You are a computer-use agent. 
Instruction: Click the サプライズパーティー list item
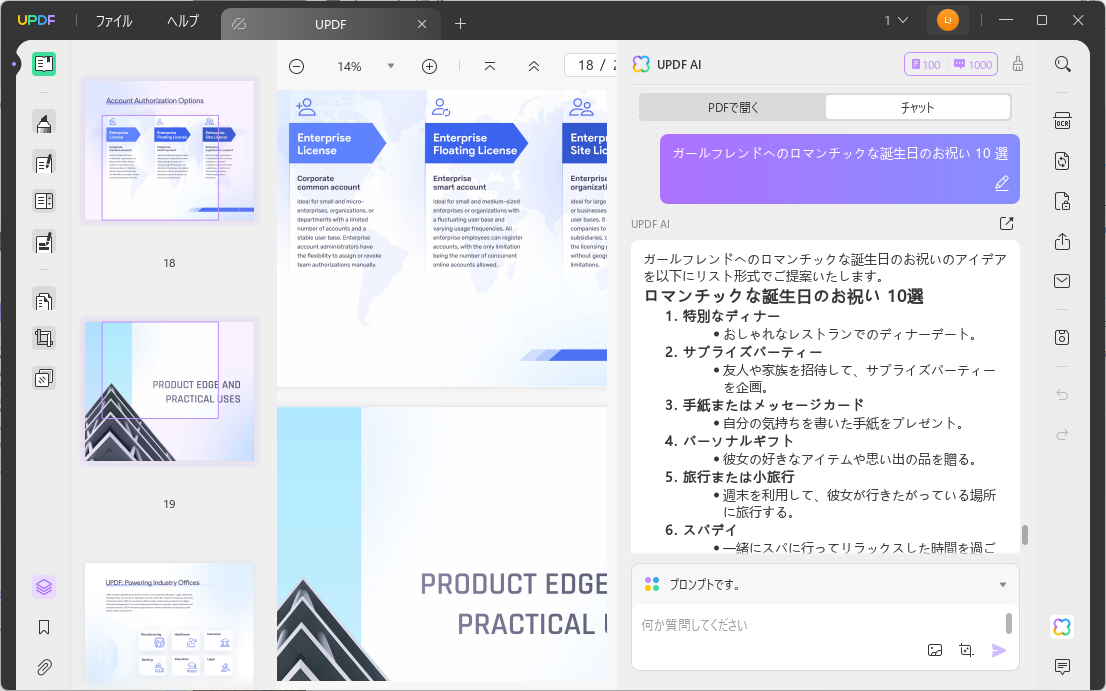pos(753,352)
